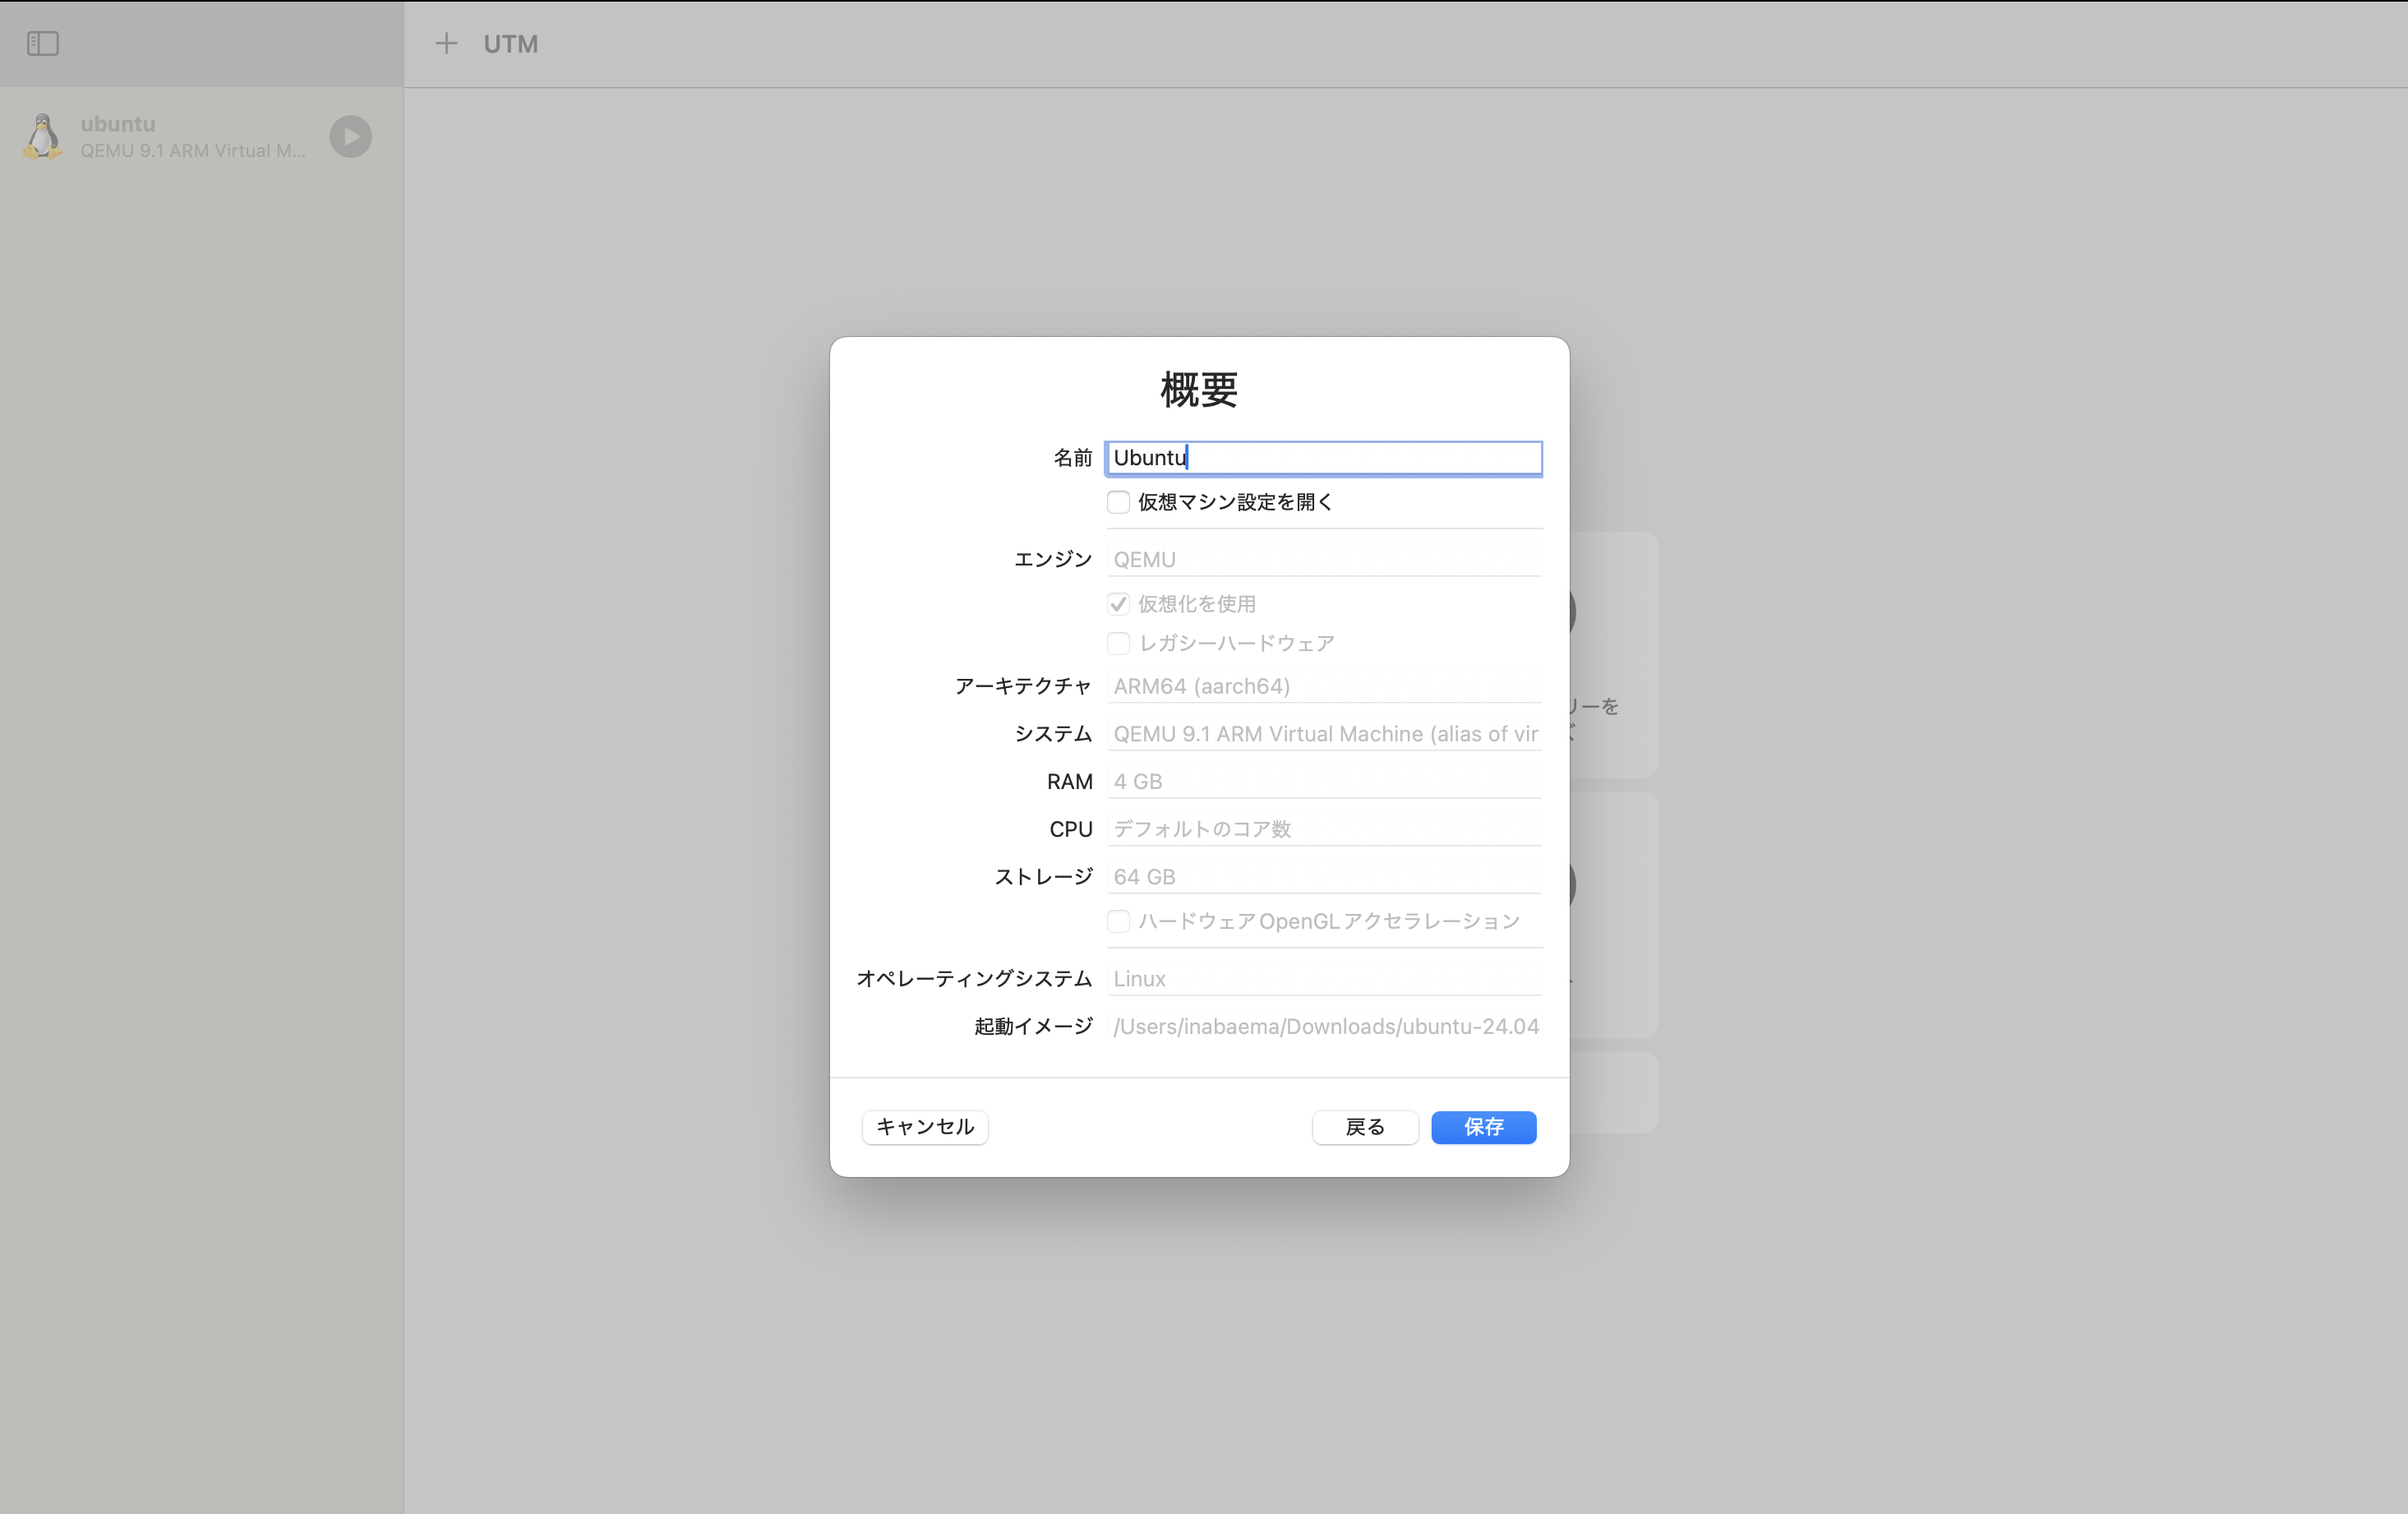Screen dimensions: 2408x1514
Task: Click the RAM field showing 4 GB
Action: click(1322, 781)
